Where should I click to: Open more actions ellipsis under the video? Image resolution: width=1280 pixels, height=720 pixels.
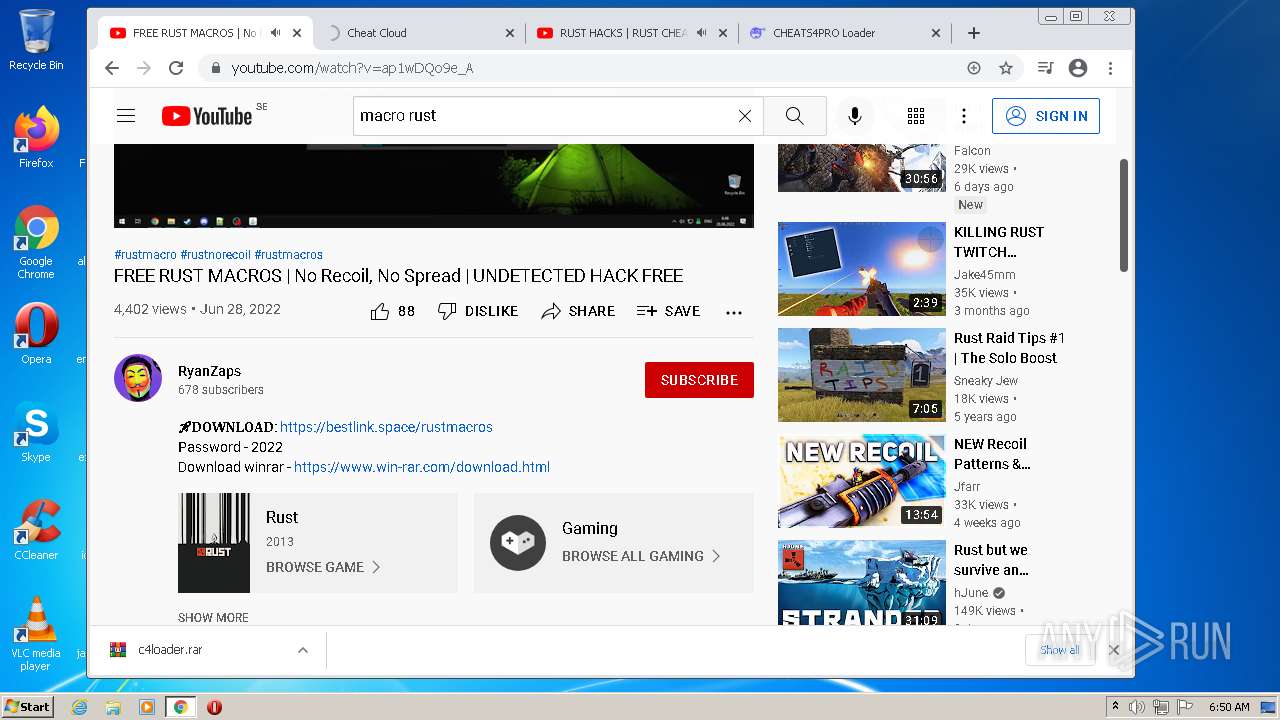(x=734, y=312)
